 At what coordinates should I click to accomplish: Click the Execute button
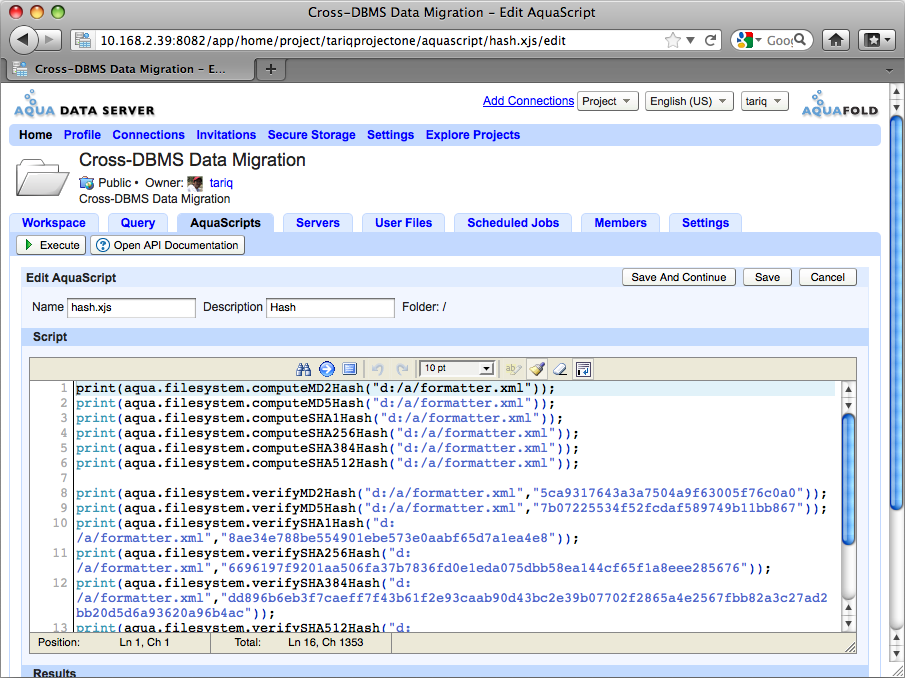click(51, 245)
